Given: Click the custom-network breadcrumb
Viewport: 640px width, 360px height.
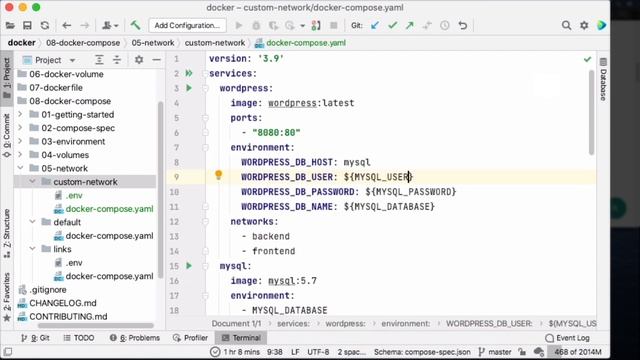Looking at the screenshot, I should [x=215, y=43].
